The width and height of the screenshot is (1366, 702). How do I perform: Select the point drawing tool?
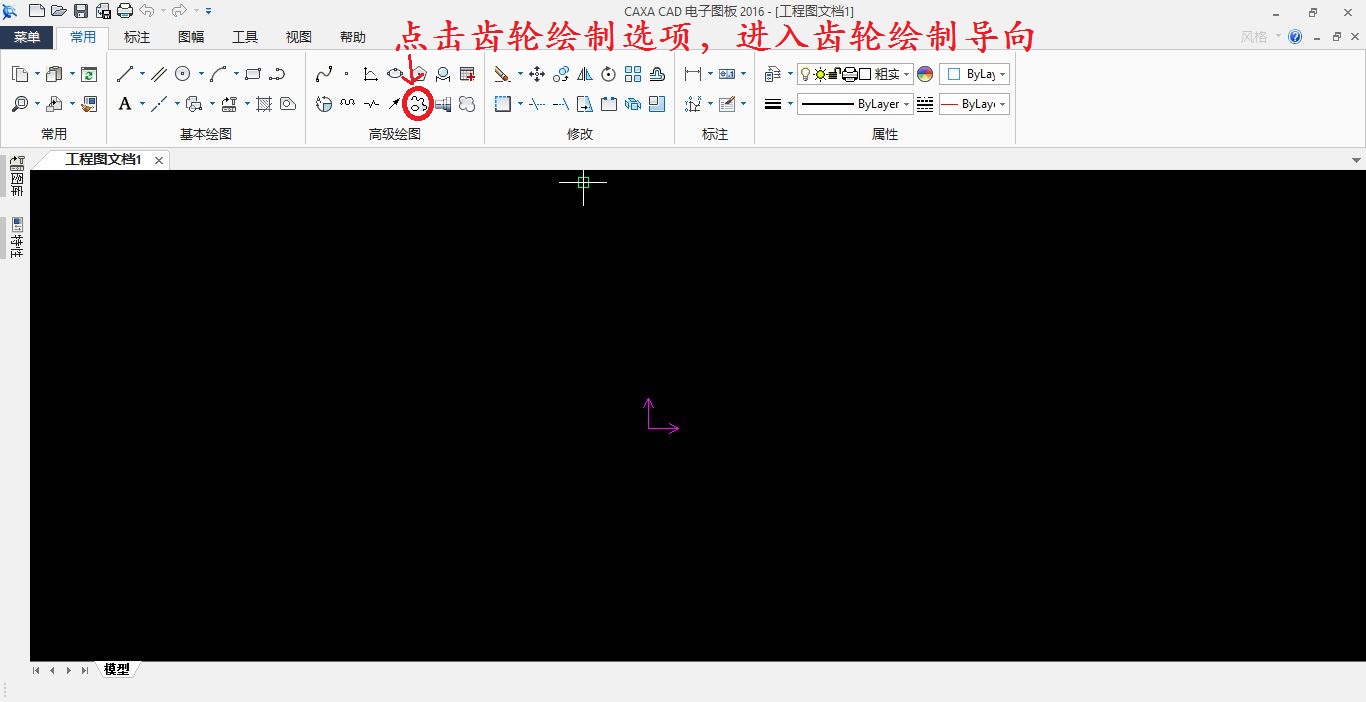pos(347,74)
